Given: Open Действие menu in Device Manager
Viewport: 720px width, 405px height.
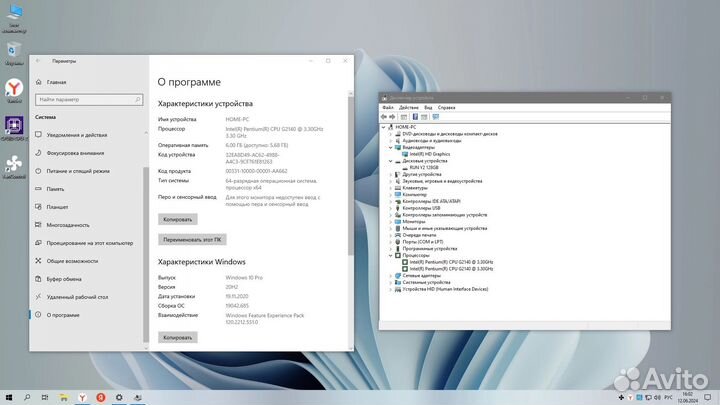Looking at the screenshot, I should point(409,107).
